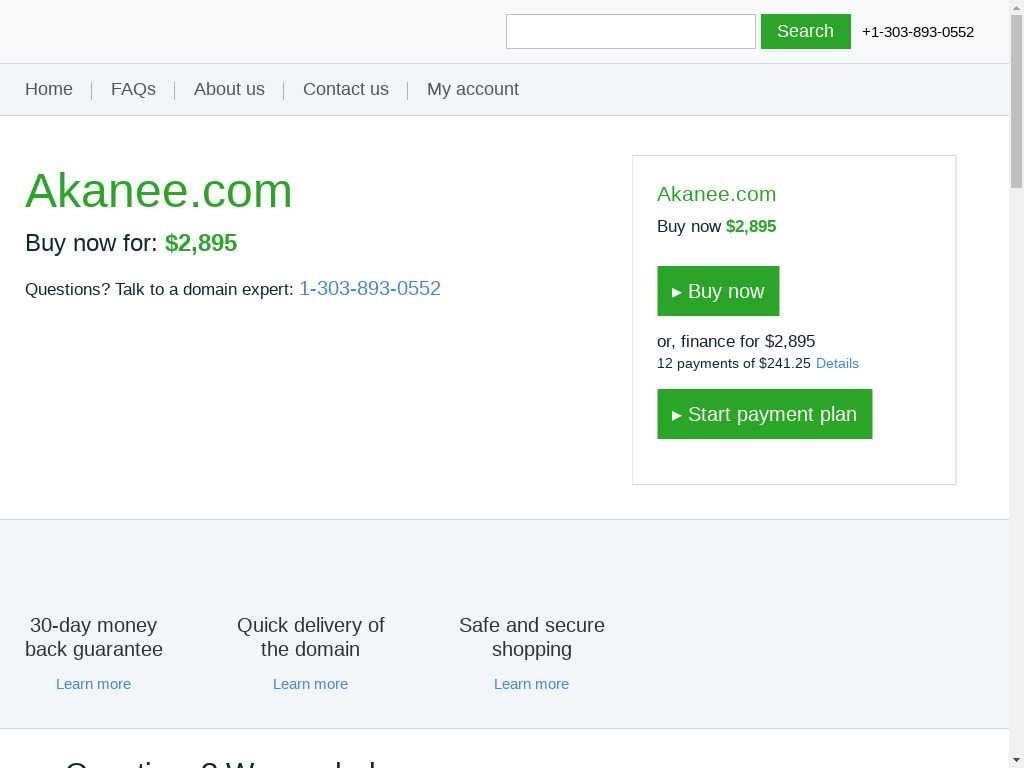The width and height of the screenshot is (1024, 768).
Task: Click the scrollbar down arrow
Action: click(x=1016, y=760)
